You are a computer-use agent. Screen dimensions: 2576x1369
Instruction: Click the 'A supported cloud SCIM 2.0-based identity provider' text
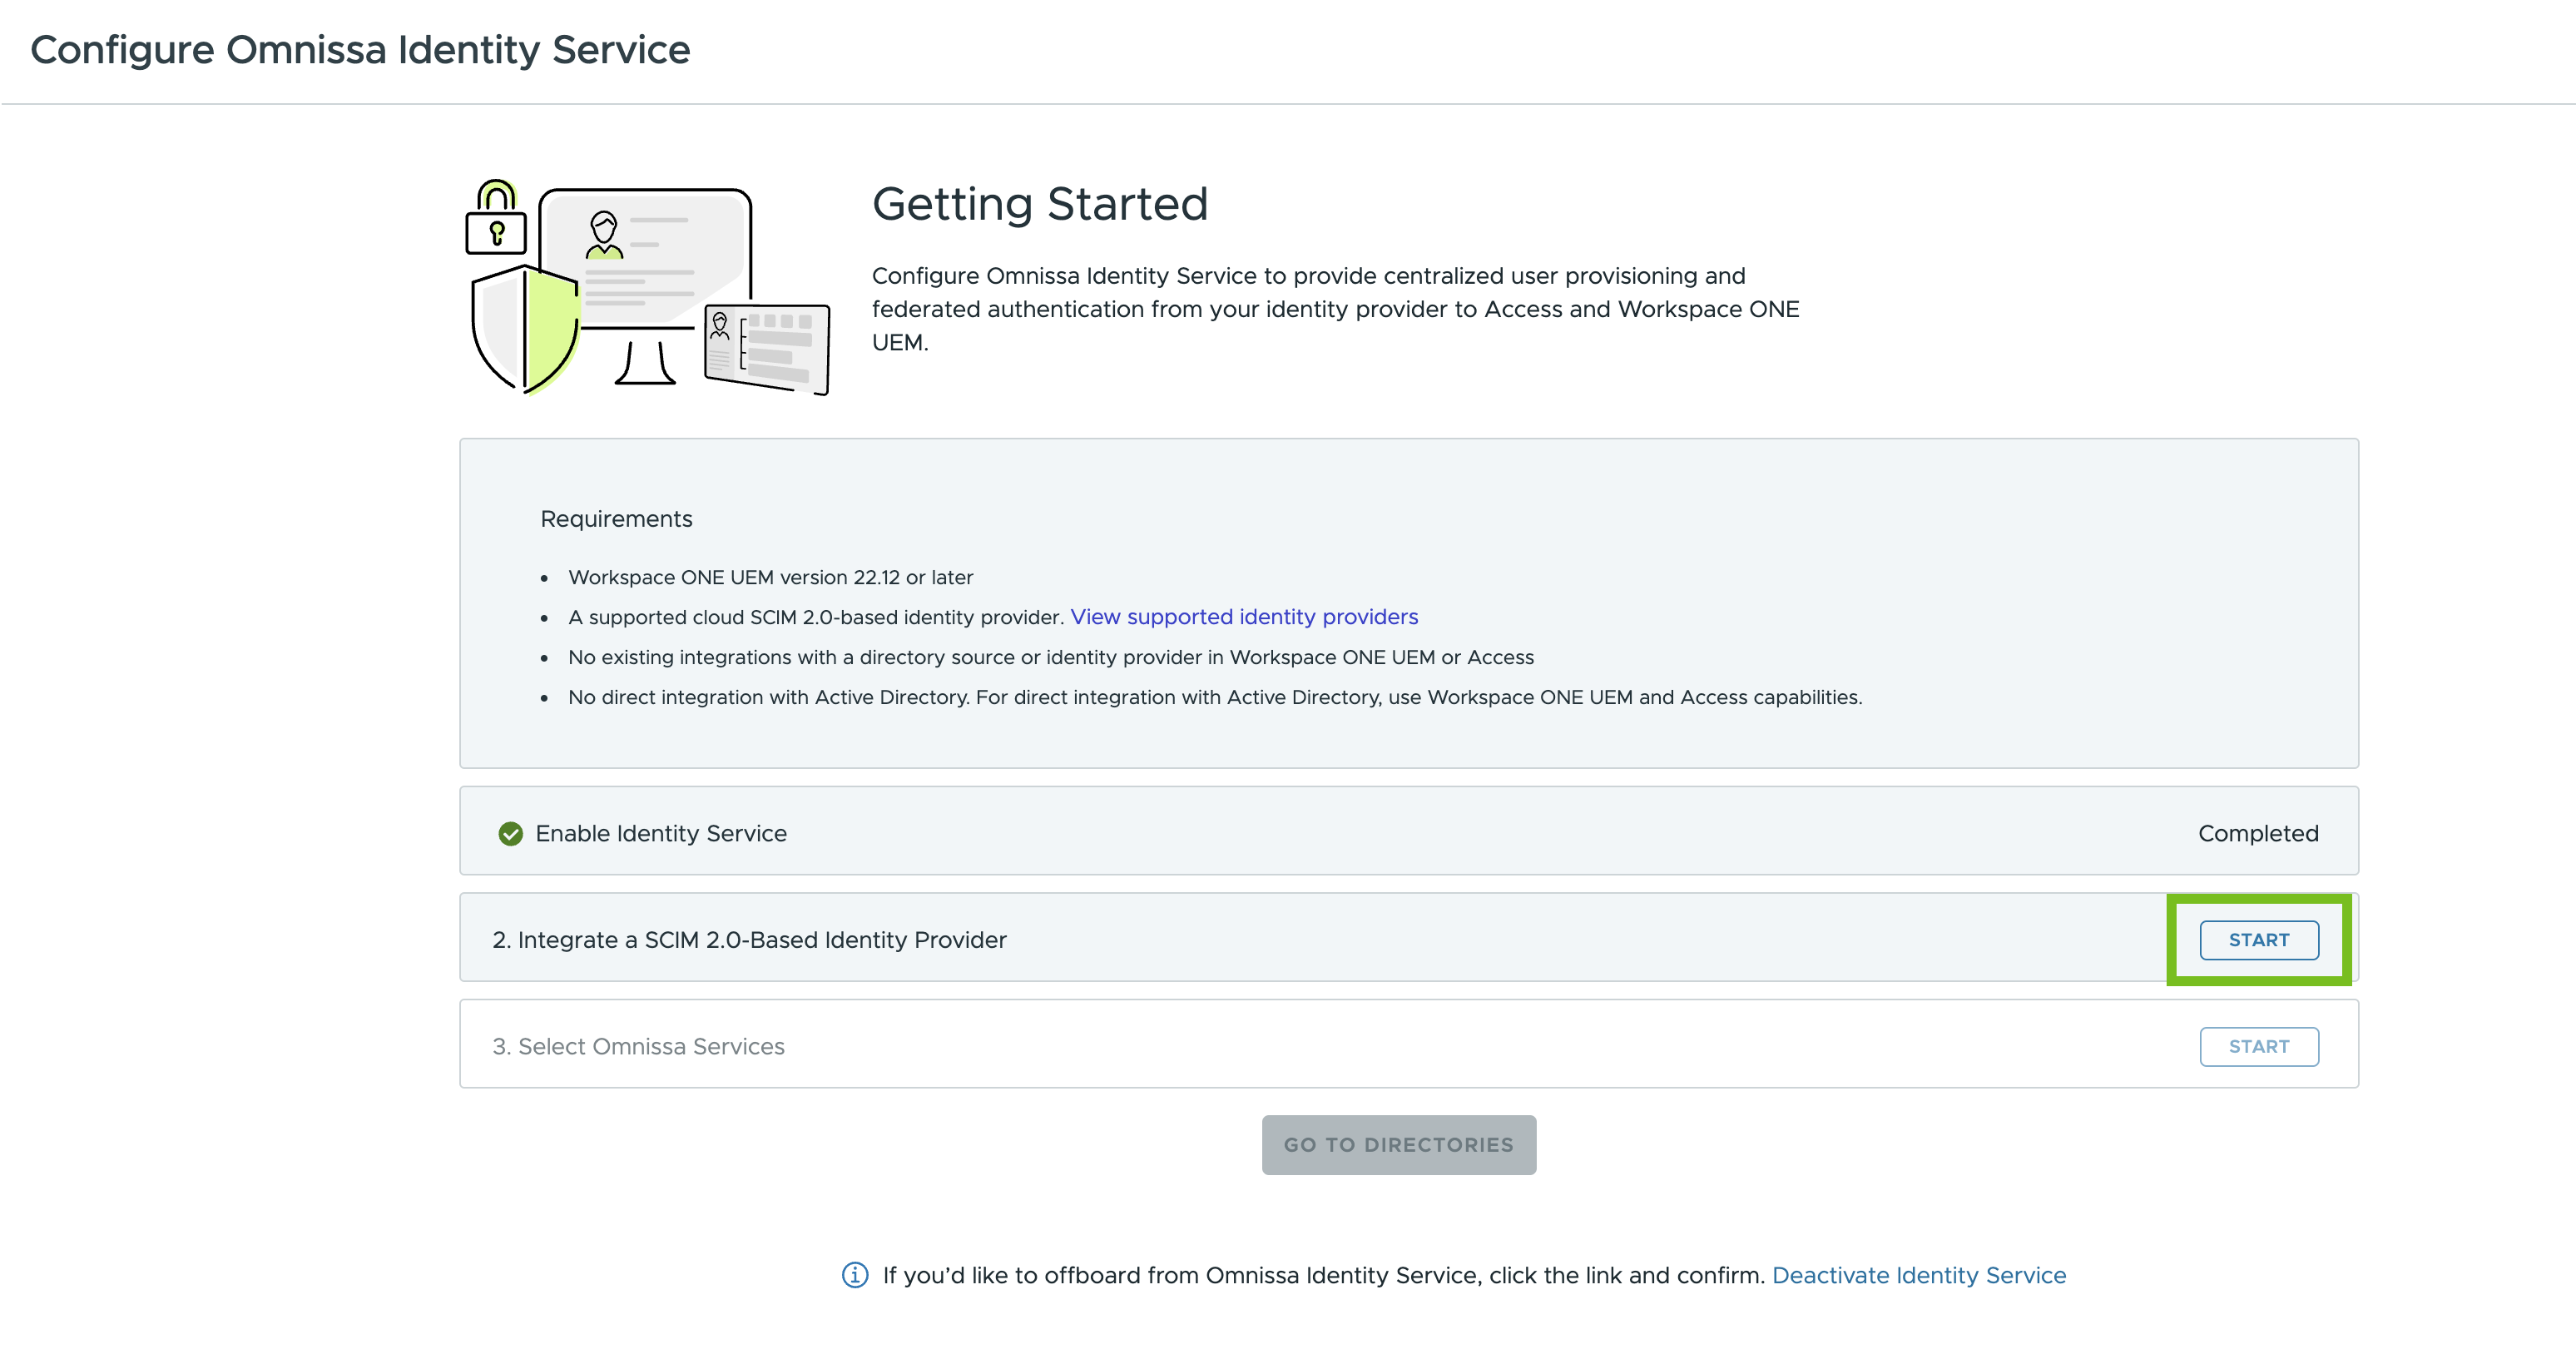(x=815, y=617)
